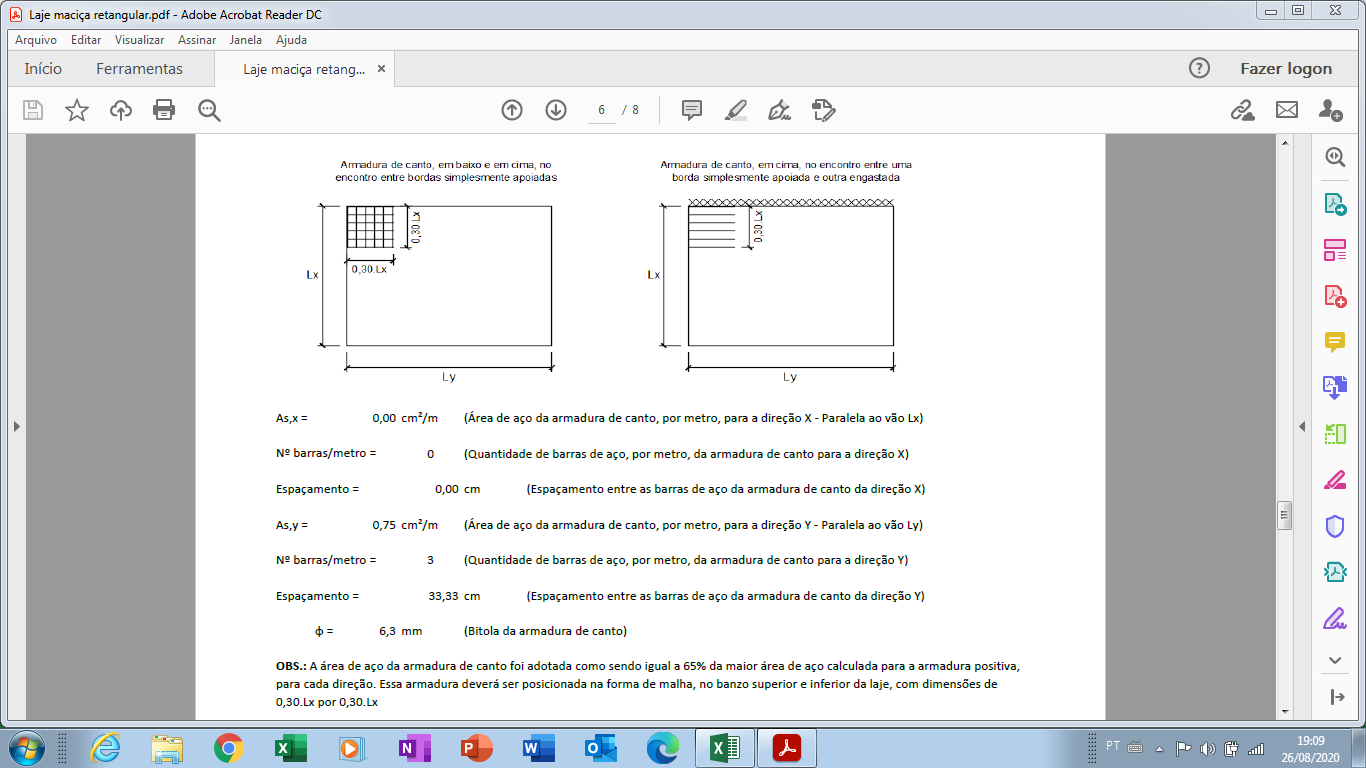Viewport: 1366px width, 768px height.
Task: Select the highlight text tool
Action: point(736,110)
